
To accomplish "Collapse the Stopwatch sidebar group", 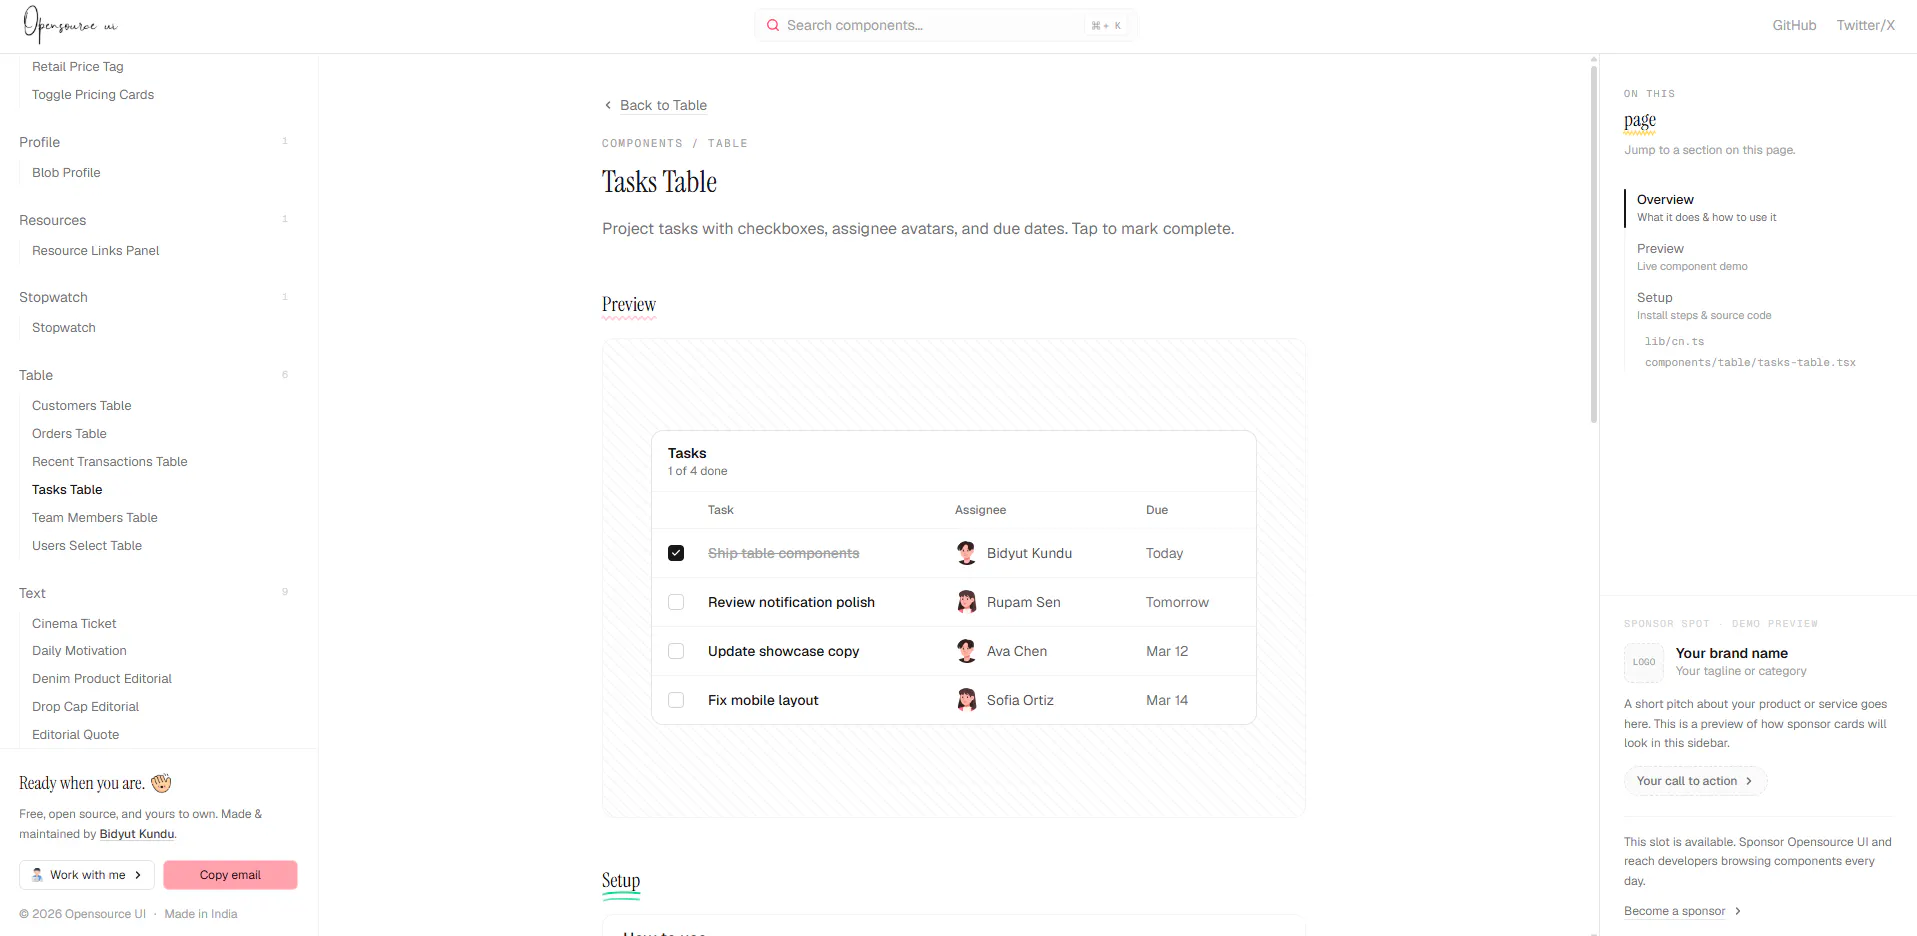I will click(153, 297).
